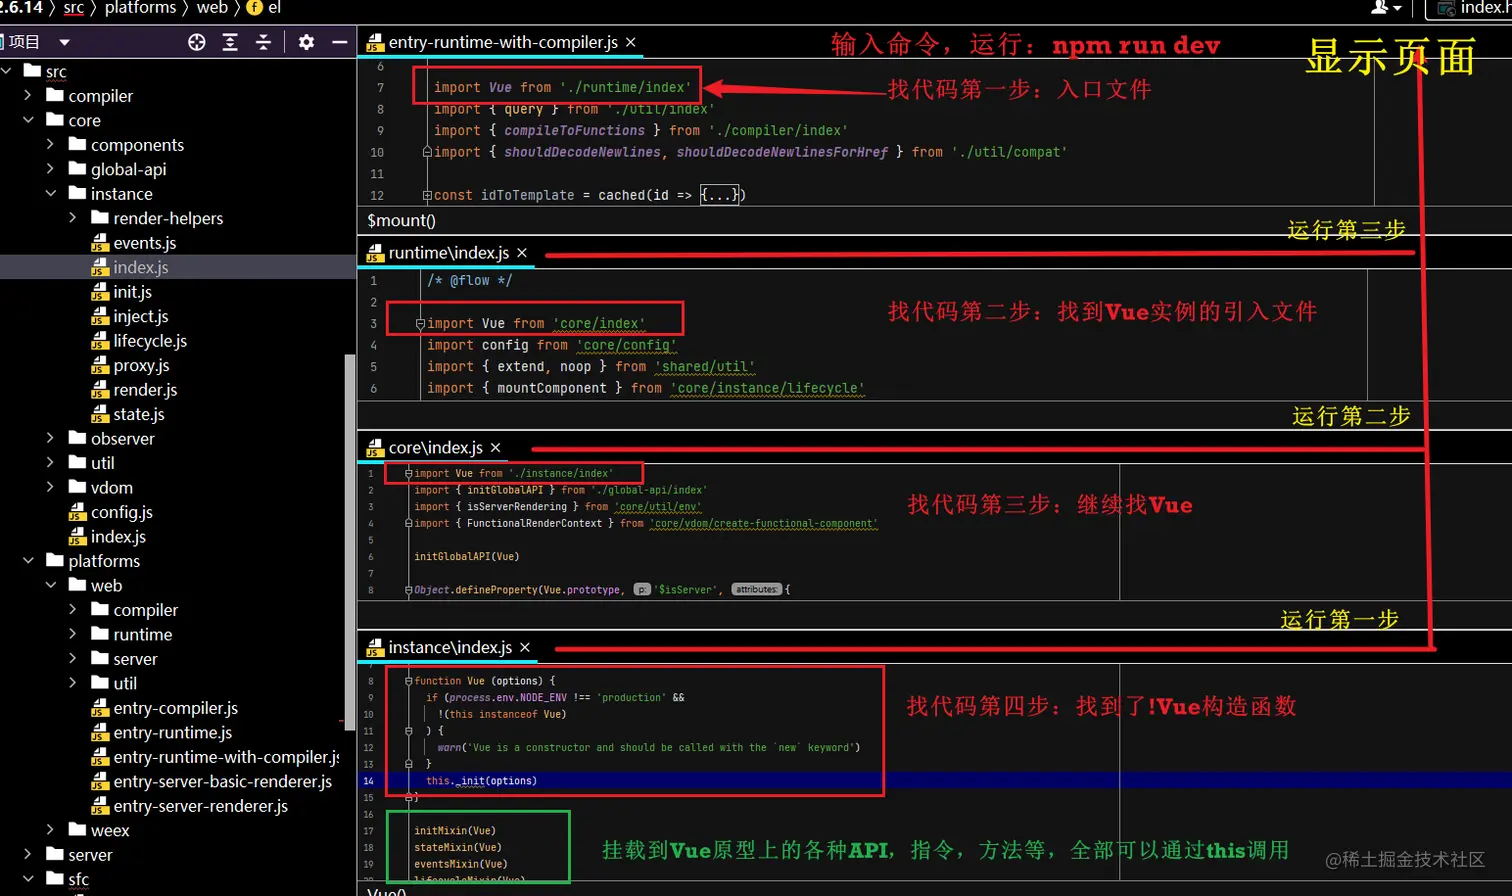Collapse the core folder
Screen dimensions: 1512x896
[x=28, y=120]
